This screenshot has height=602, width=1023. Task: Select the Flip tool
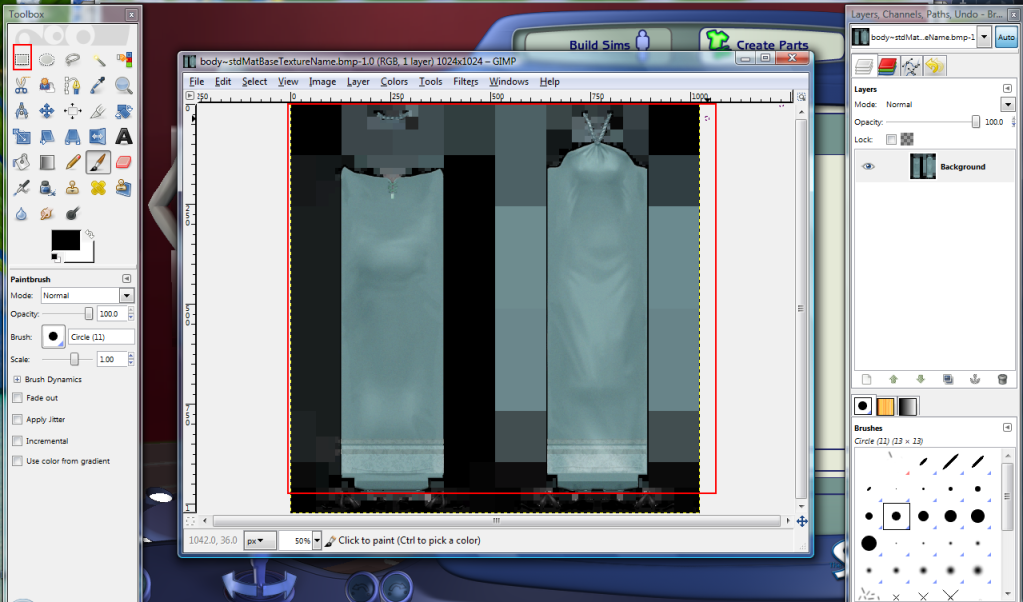pos(98,136)
